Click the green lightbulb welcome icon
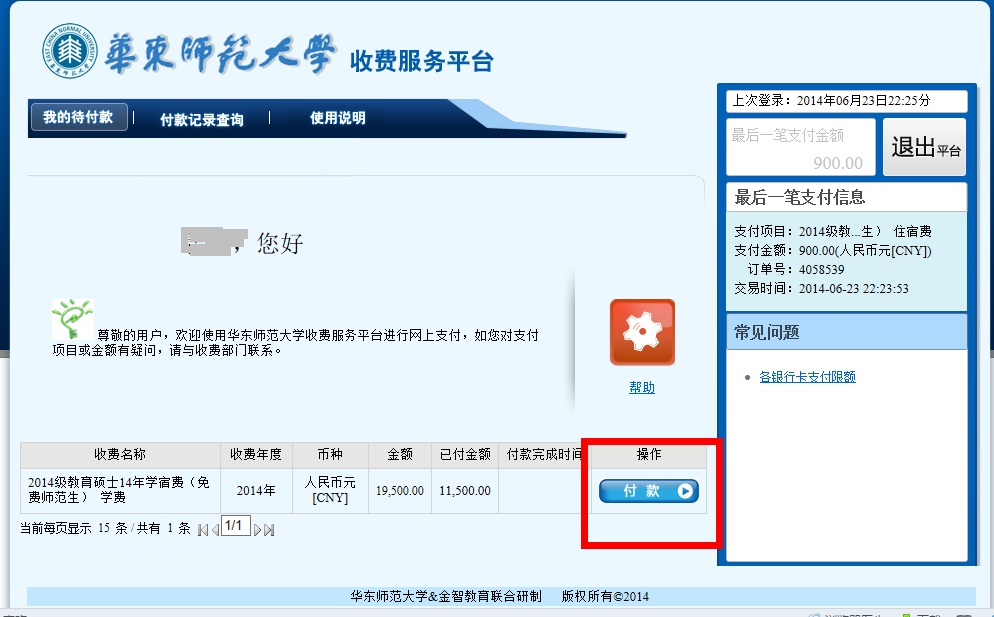This screenshot has height=617, width=994. point(72,318)
